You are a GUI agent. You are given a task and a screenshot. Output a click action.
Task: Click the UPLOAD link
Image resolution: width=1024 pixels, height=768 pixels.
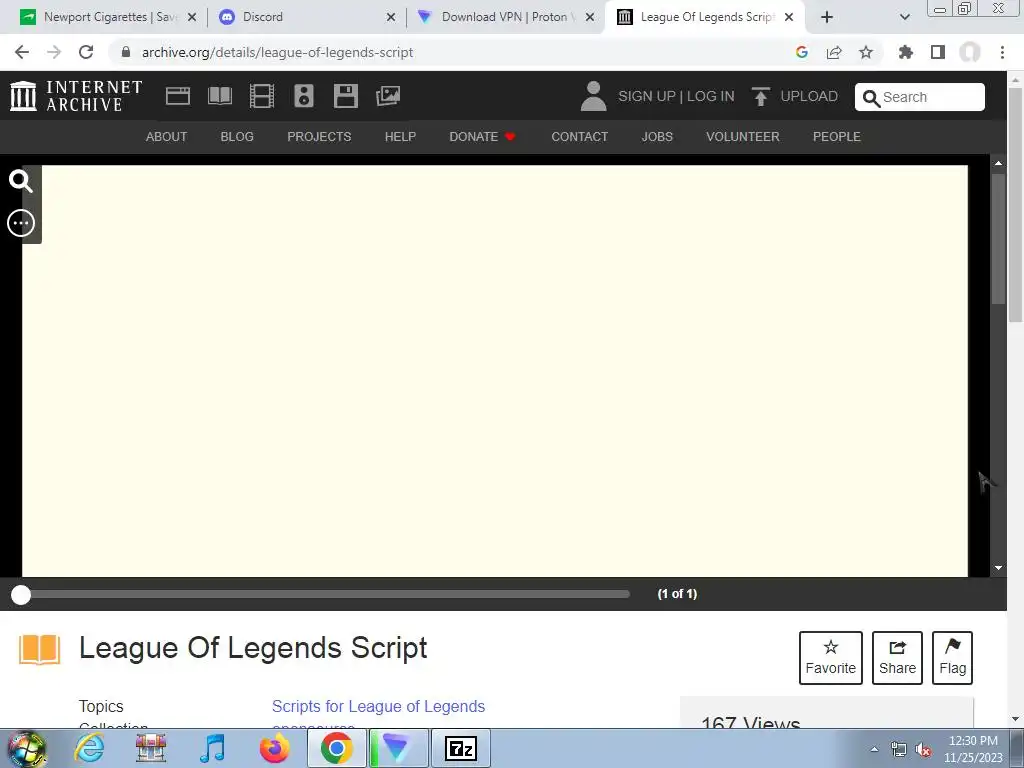click(x=809, y=96)
